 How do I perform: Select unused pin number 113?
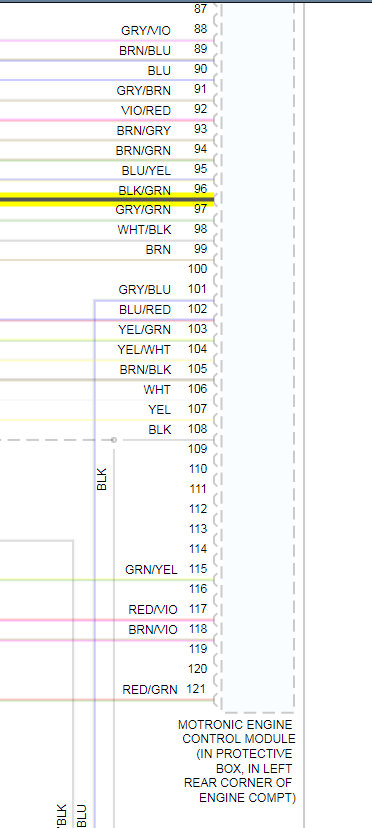coord(198,529)
